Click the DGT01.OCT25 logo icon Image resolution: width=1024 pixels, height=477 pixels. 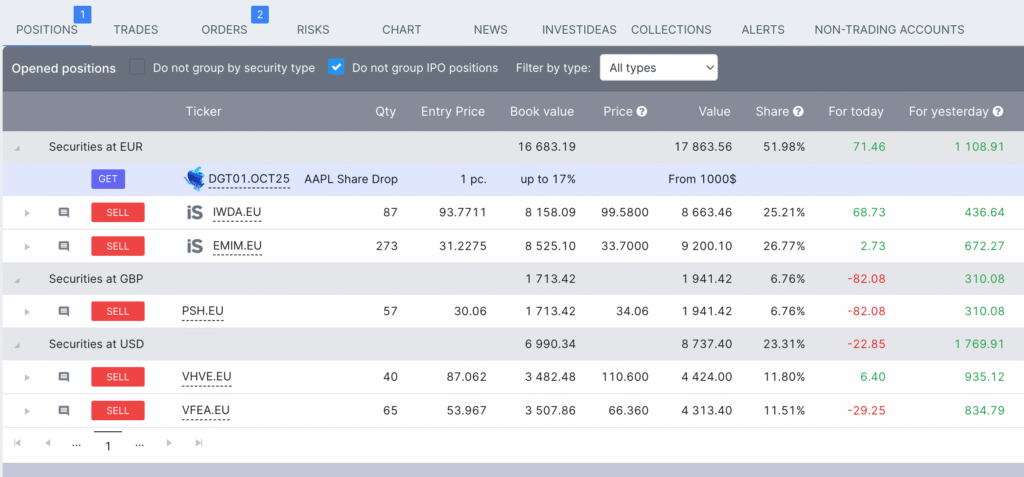195,179
